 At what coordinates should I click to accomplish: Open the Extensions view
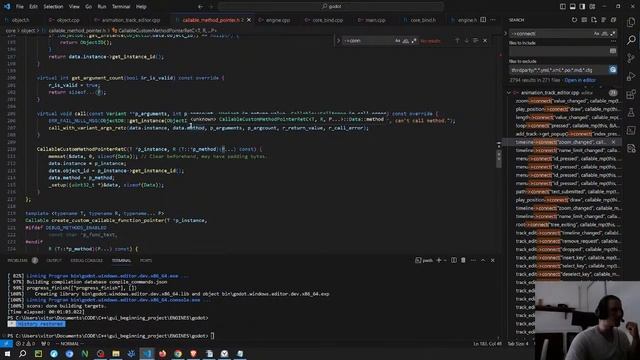point(631,94)
